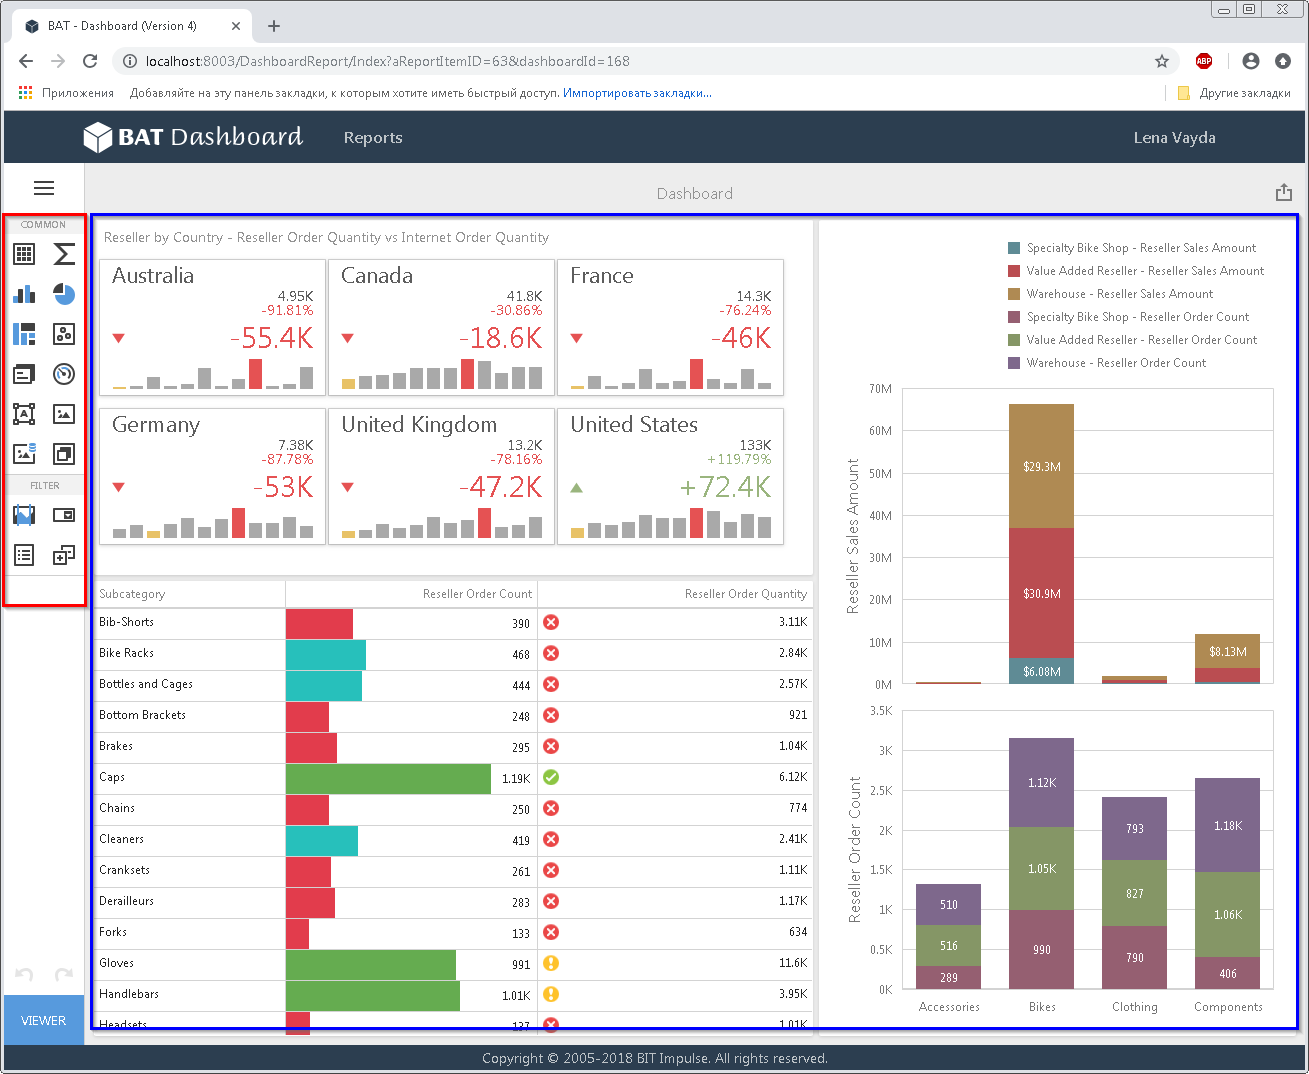Insert a Text Box item
This screenshot has width=1309, height=1074.
[24, 414]
